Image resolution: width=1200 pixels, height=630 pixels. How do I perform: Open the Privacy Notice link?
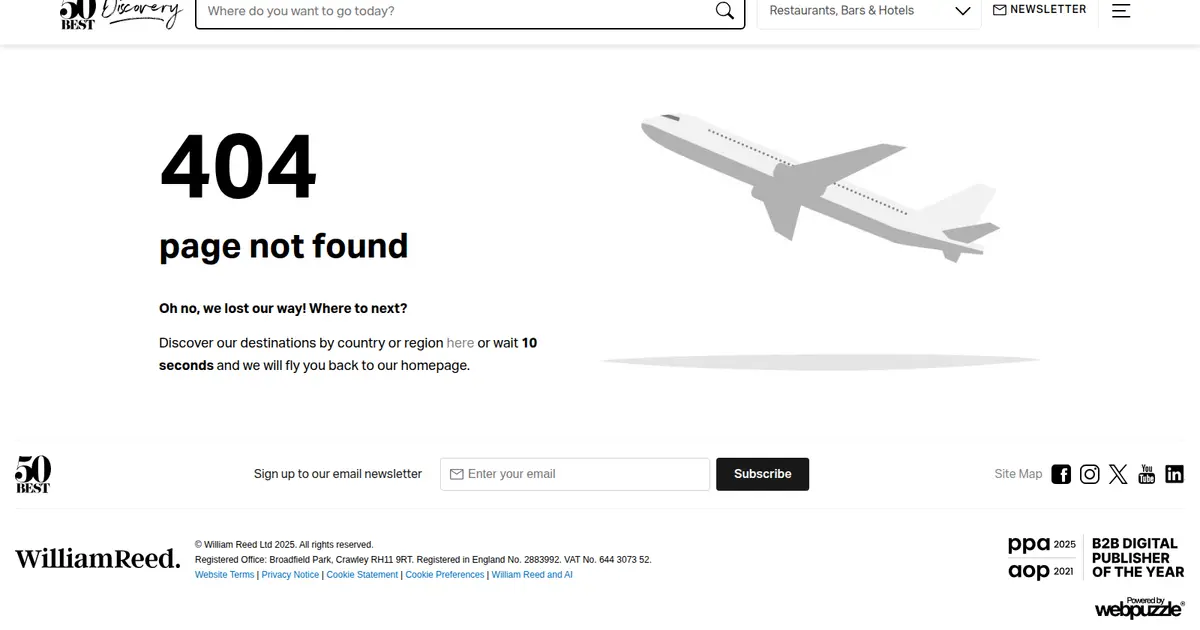(290, 575)
